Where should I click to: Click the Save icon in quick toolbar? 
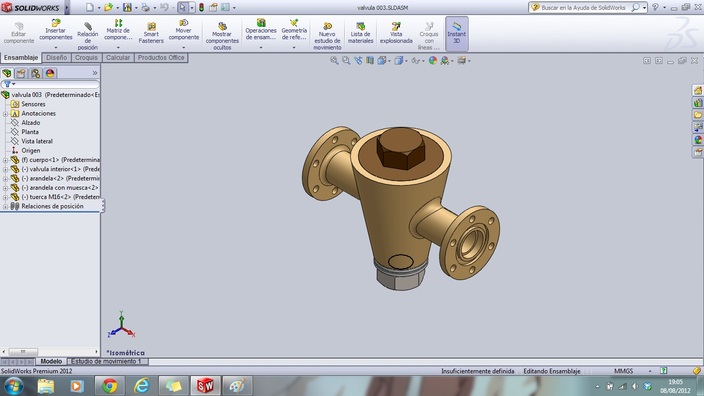coord(128,8)
